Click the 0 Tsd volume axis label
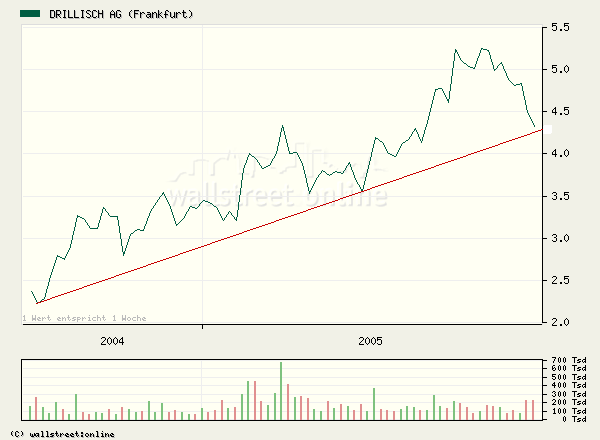 click(569, 419)
